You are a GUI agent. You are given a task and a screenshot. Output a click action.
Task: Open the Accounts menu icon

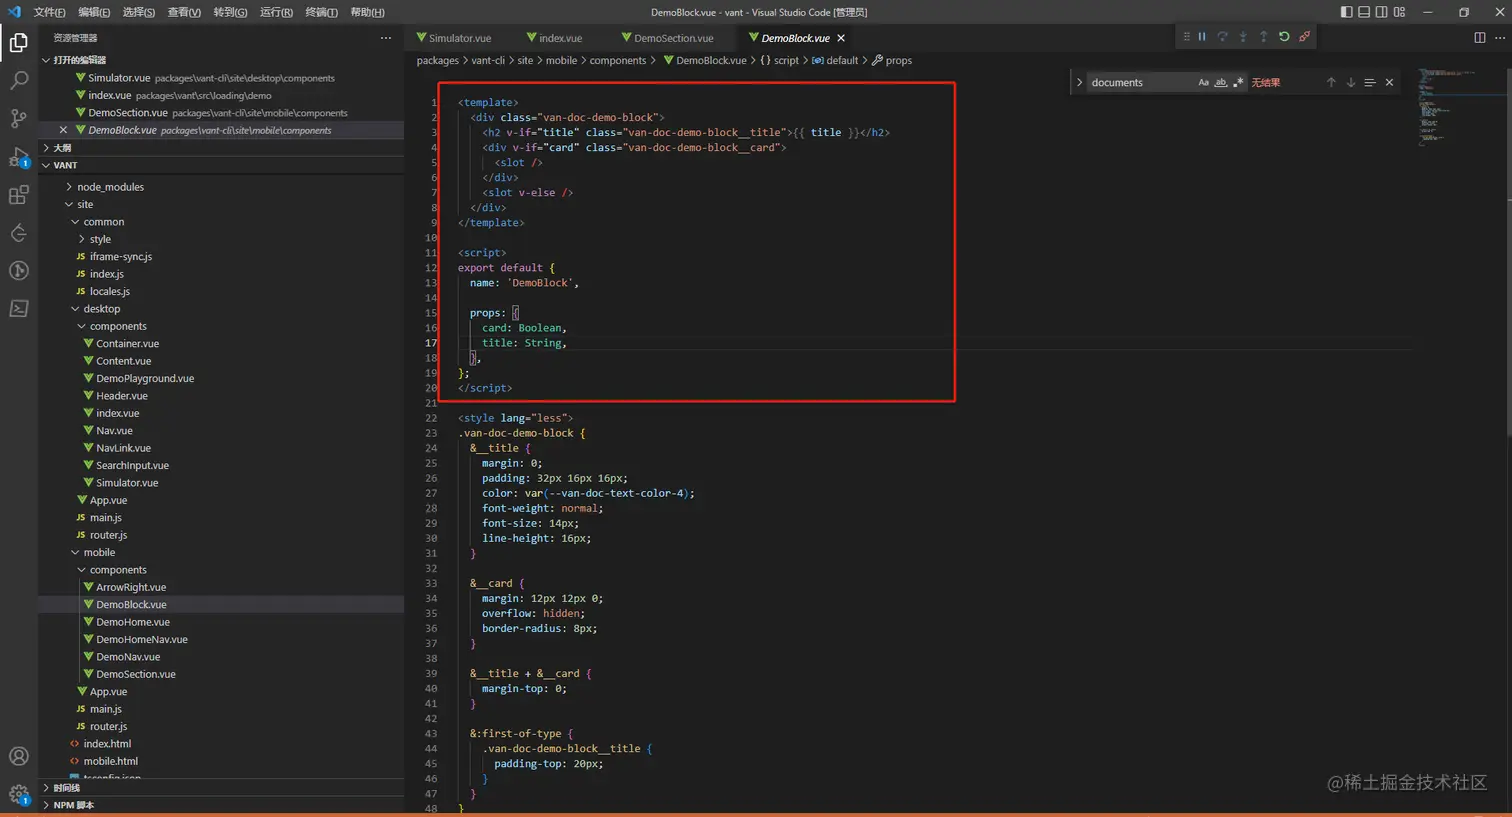point(18,756)
